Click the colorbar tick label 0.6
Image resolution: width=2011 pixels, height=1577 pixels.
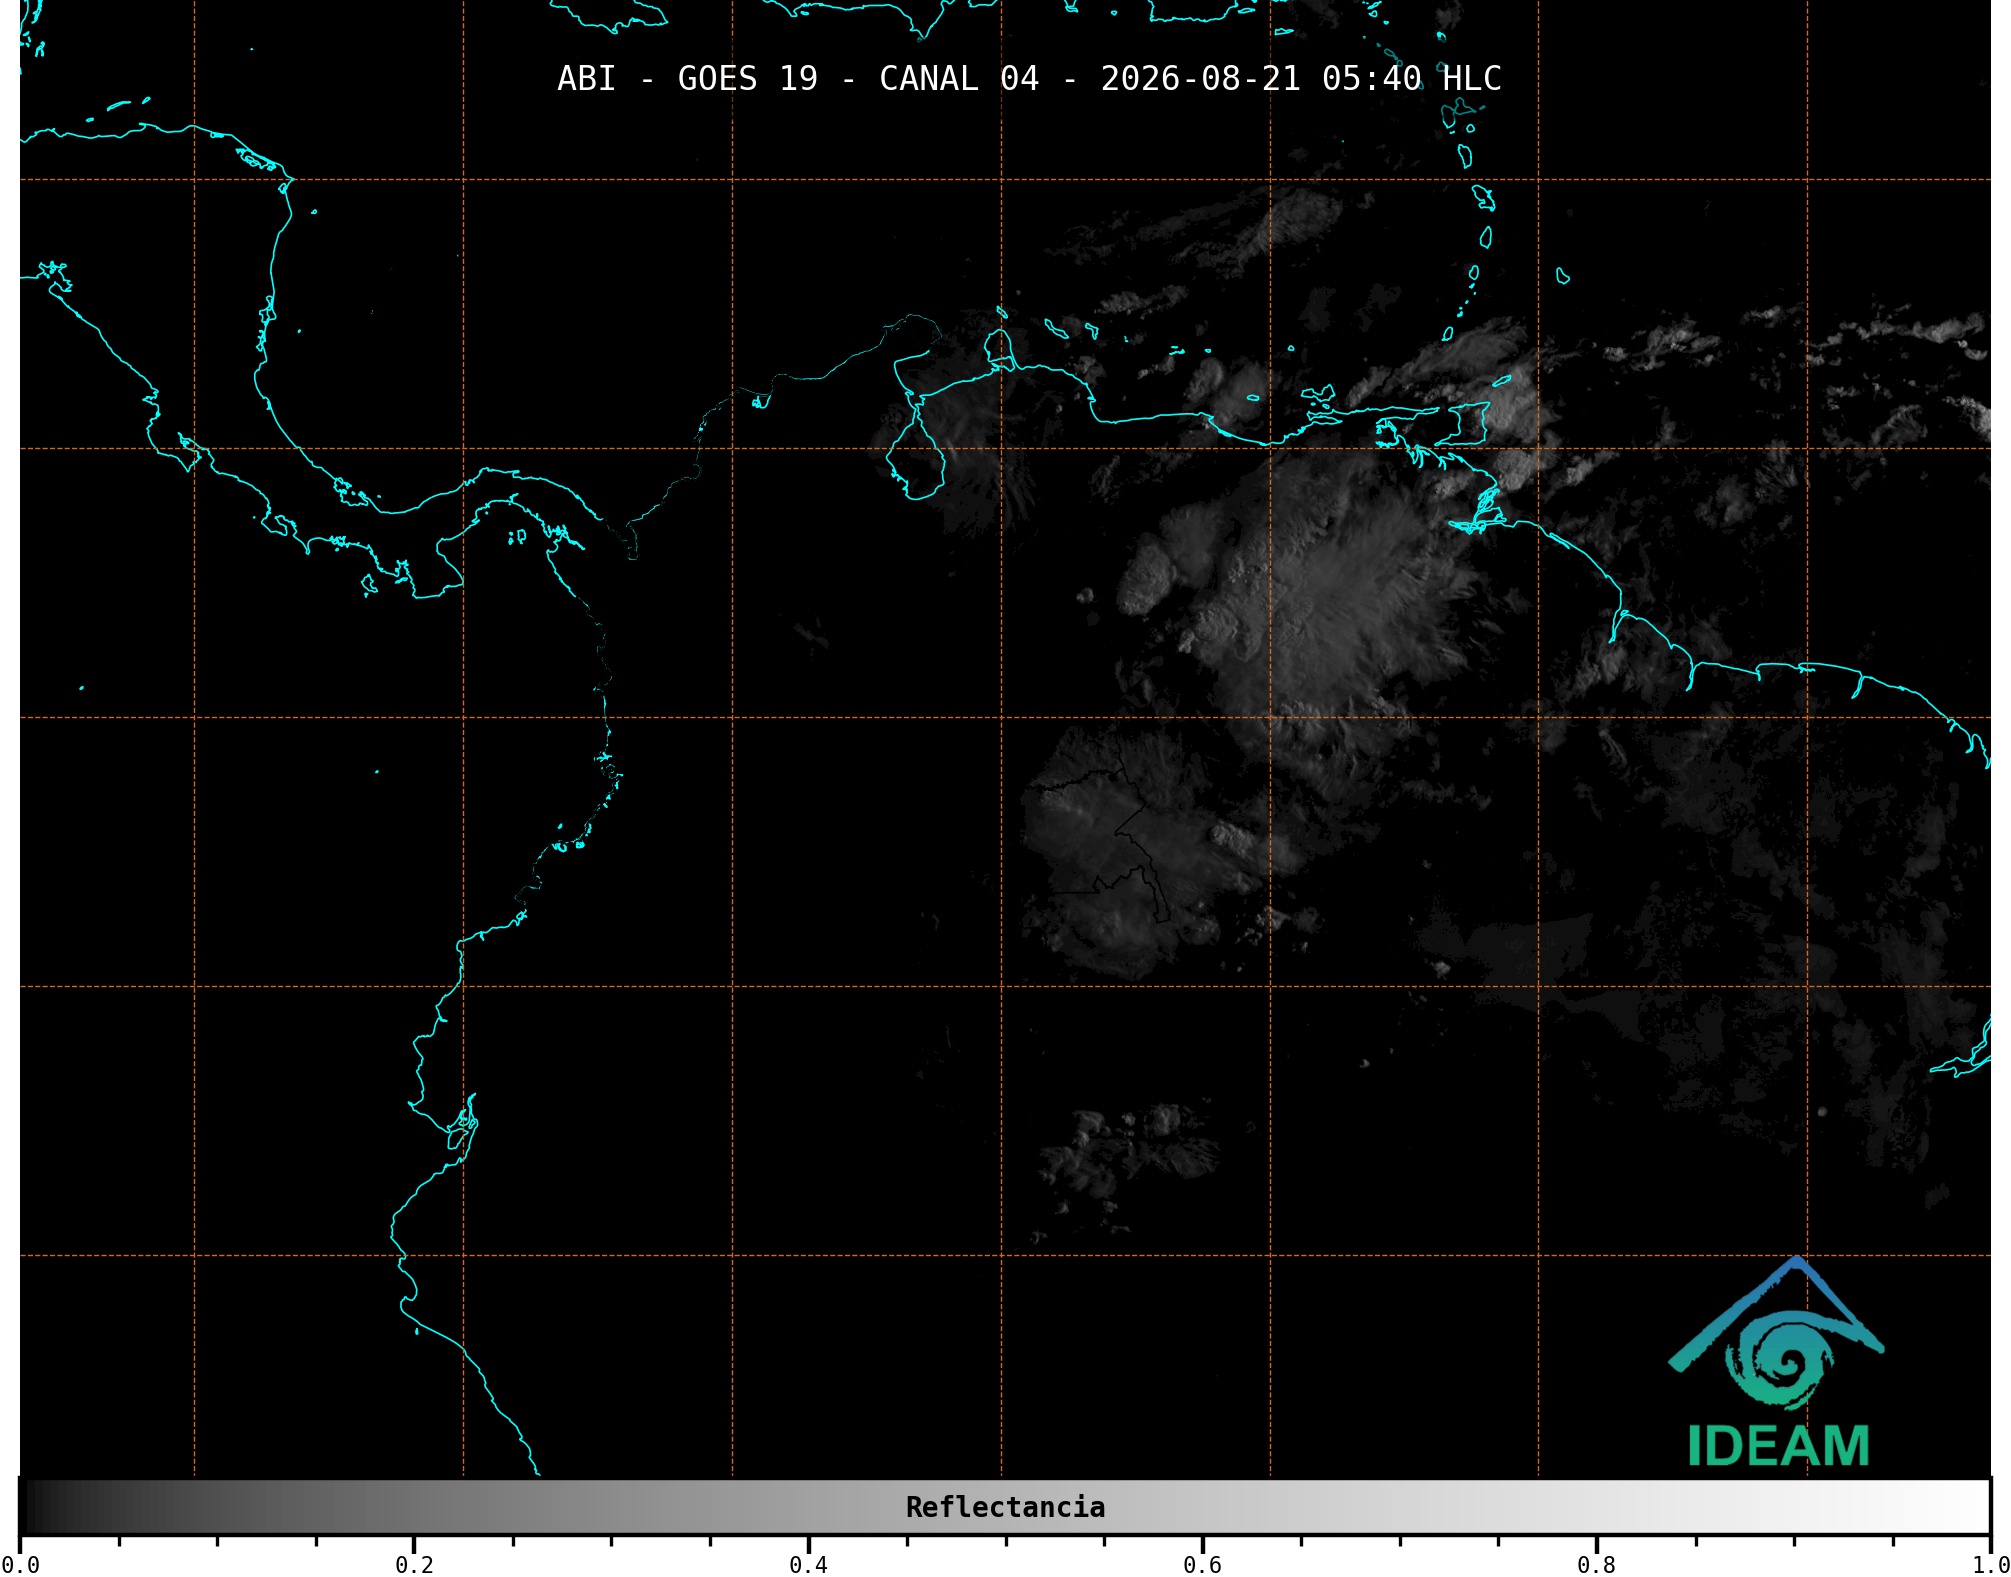pyautogui.click(x=1202, y=1565)
